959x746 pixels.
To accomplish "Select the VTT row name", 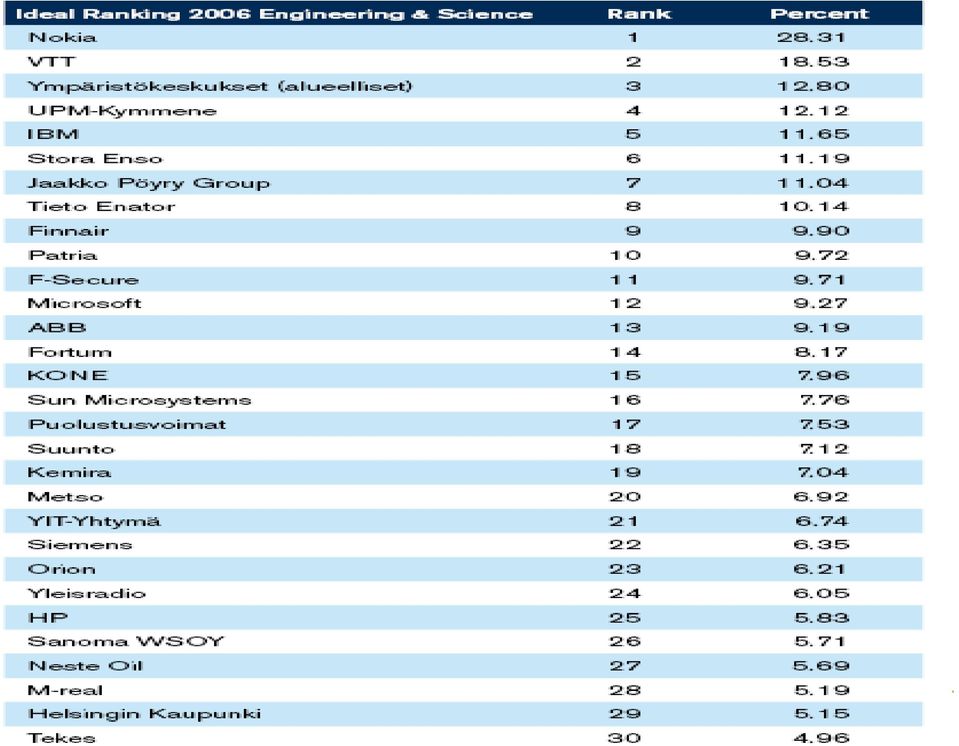I will (52, 62).
